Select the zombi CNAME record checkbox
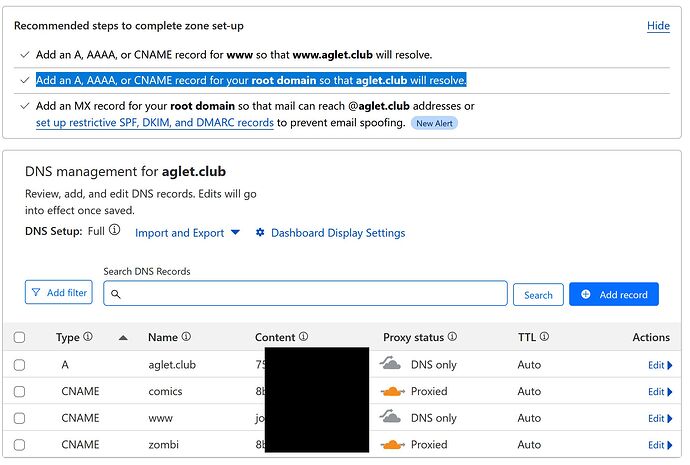The height and width of the screenshot is (465, 690). pyautogui.click(x=19, y=445)
